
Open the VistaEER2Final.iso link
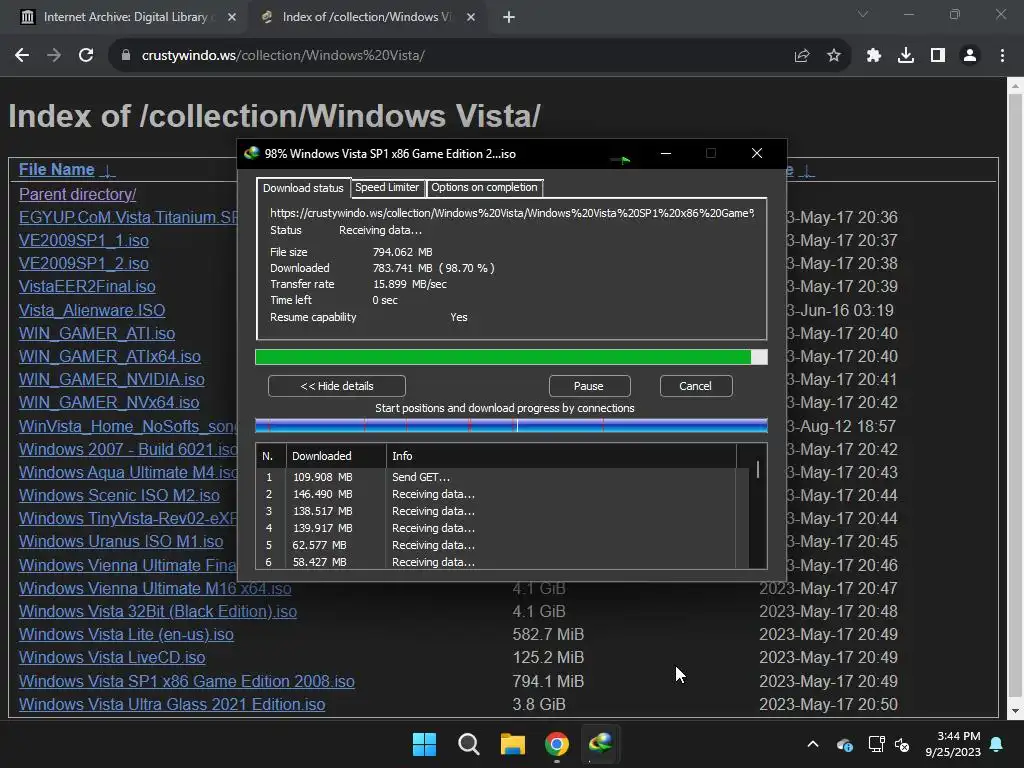tap(87, 287)
